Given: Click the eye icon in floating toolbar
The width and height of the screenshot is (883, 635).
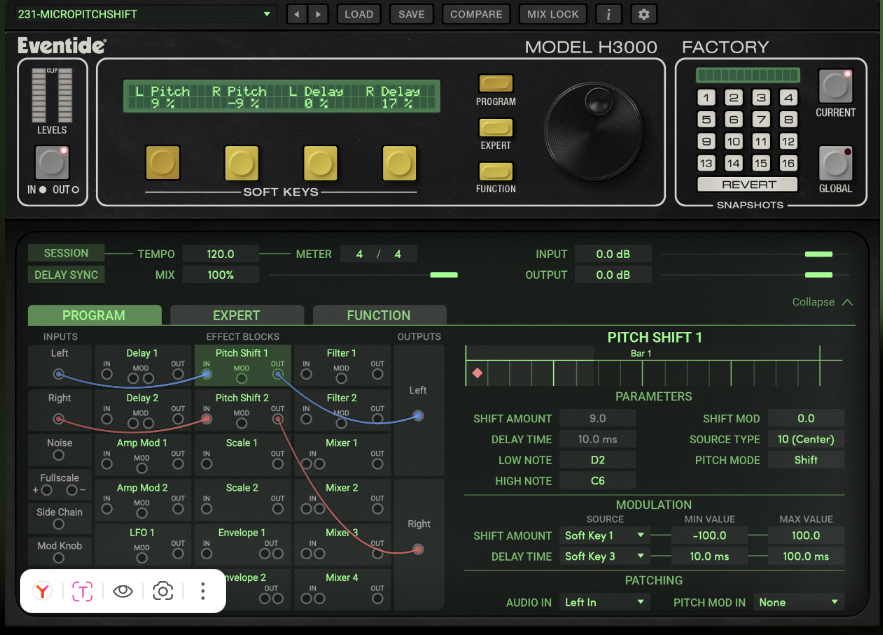Looking at the screenshot, I should [x=123, y=591].
